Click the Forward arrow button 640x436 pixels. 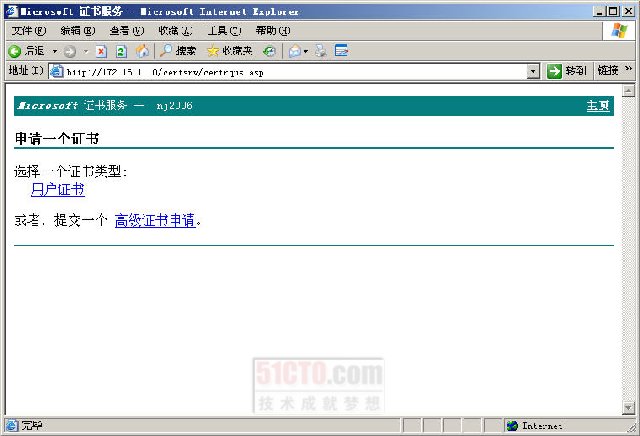pos(69,51)
